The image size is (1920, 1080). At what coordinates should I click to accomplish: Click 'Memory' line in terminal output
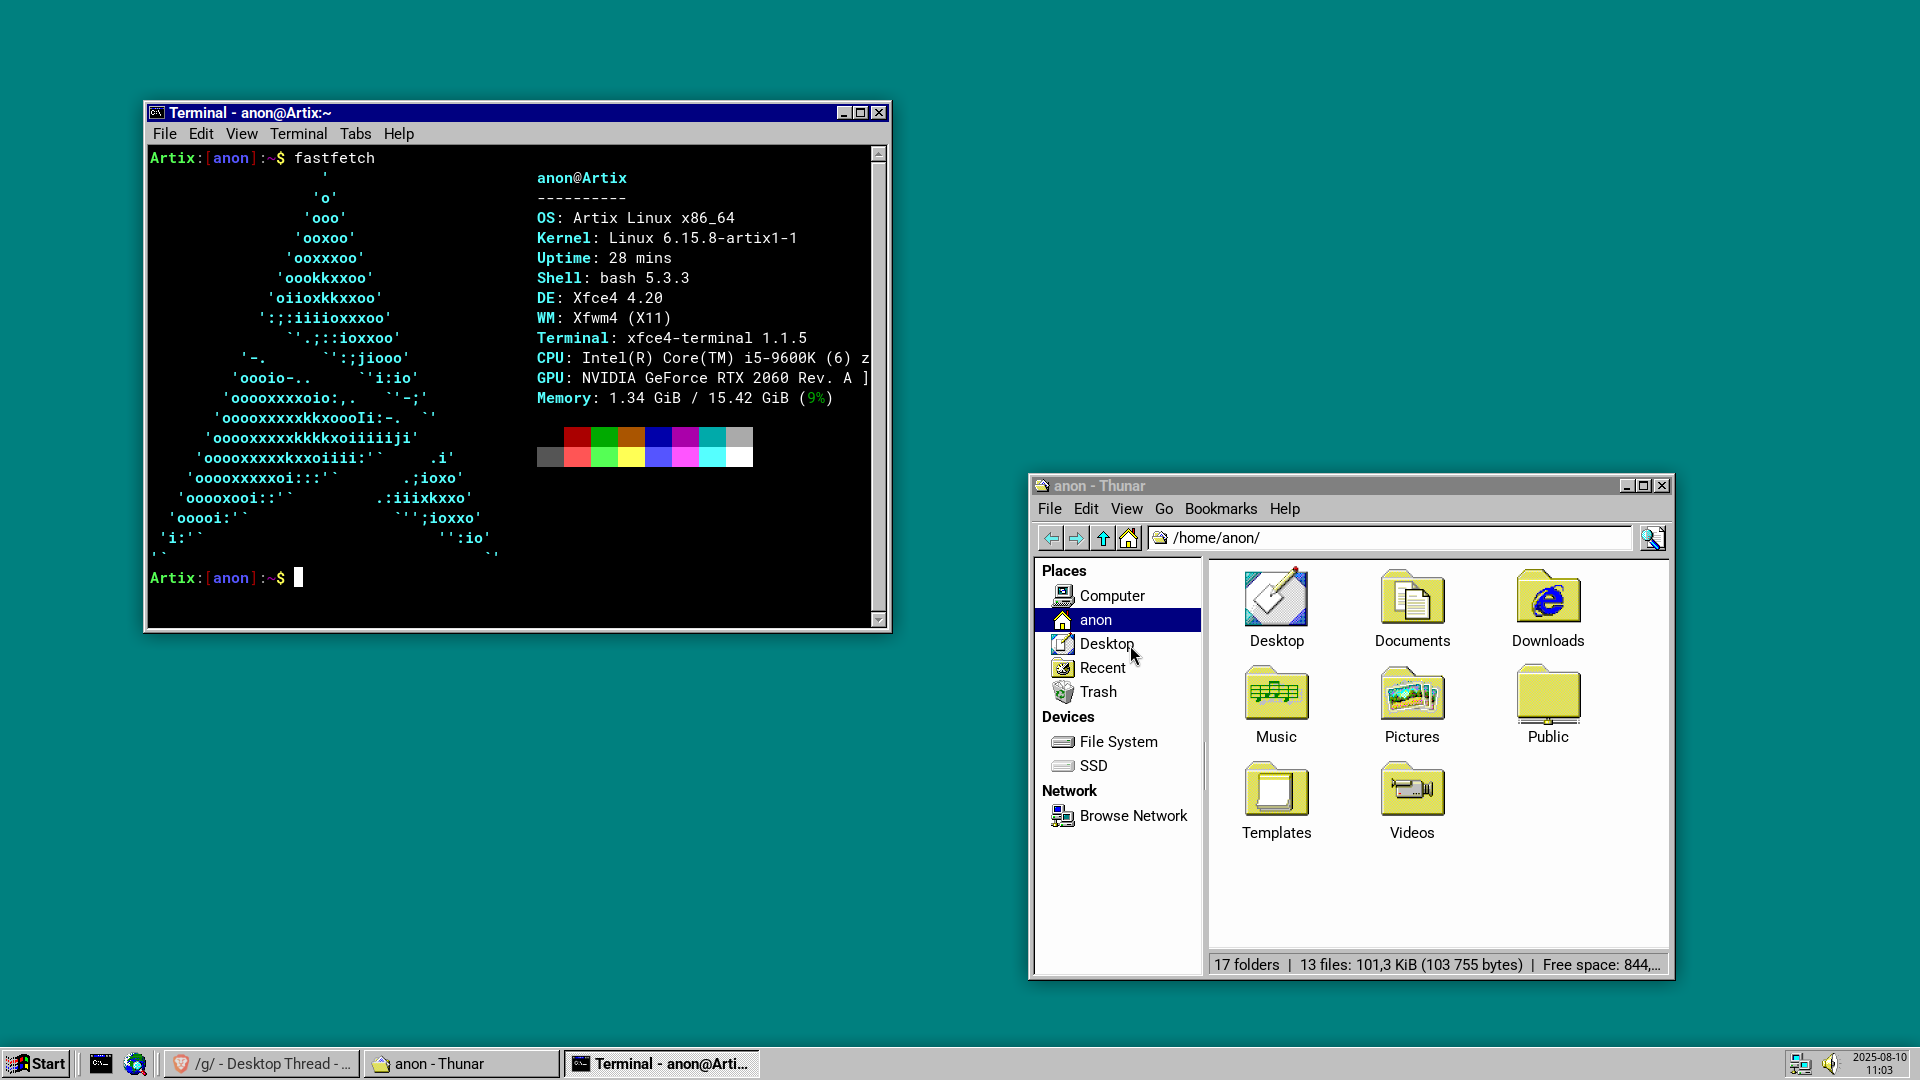coord(685,398)
